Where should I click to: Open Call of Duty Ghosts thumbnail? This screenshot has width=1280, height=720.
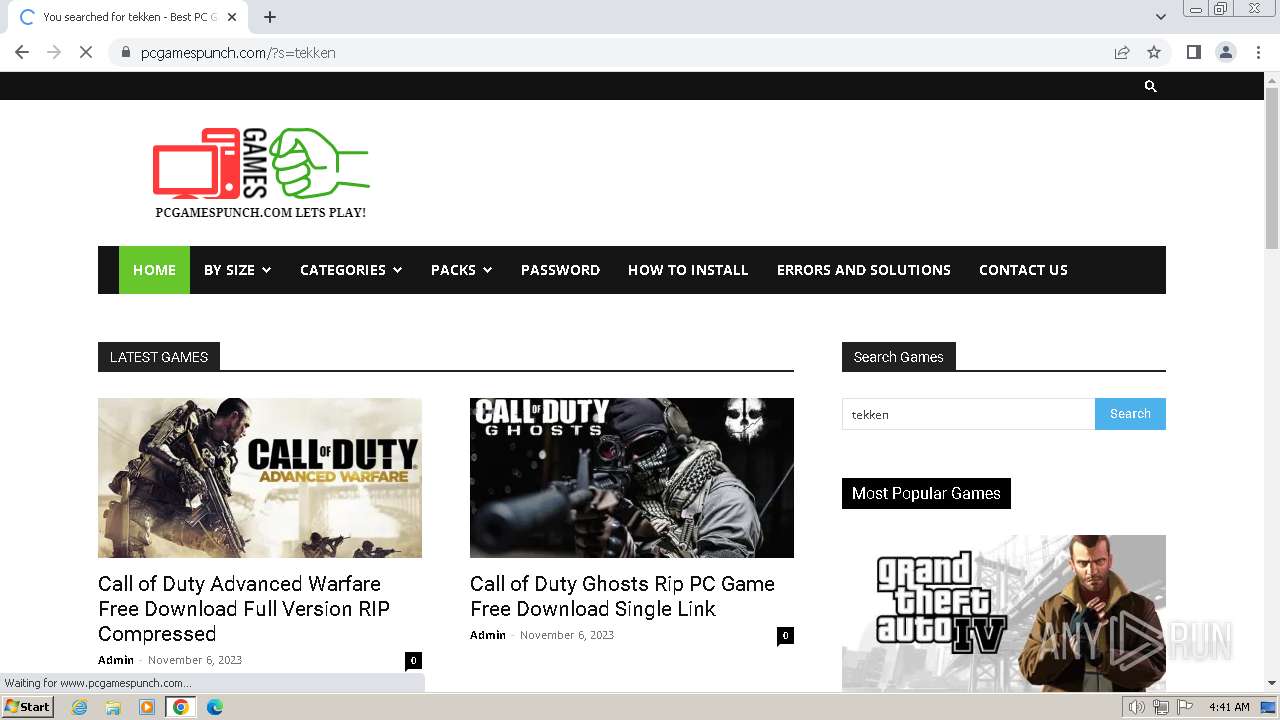(x=632, y=478)
